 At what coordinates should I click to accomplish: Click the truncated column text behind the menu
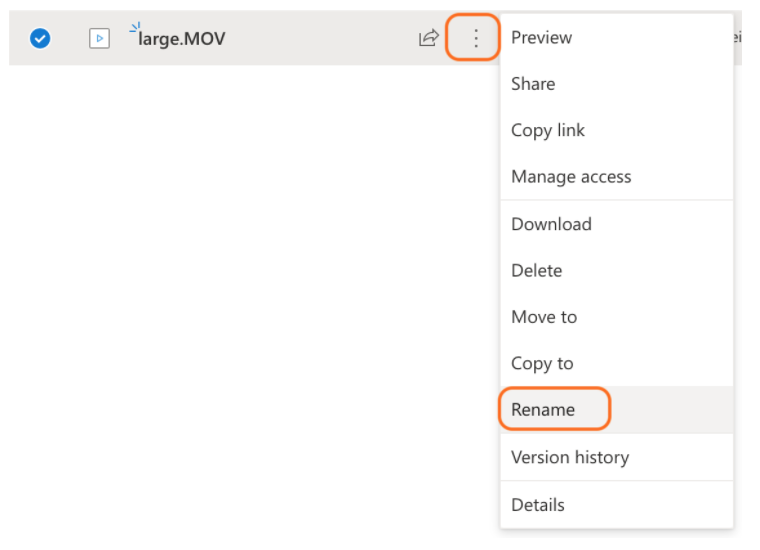pyautogui.click(x=737, y=37)
